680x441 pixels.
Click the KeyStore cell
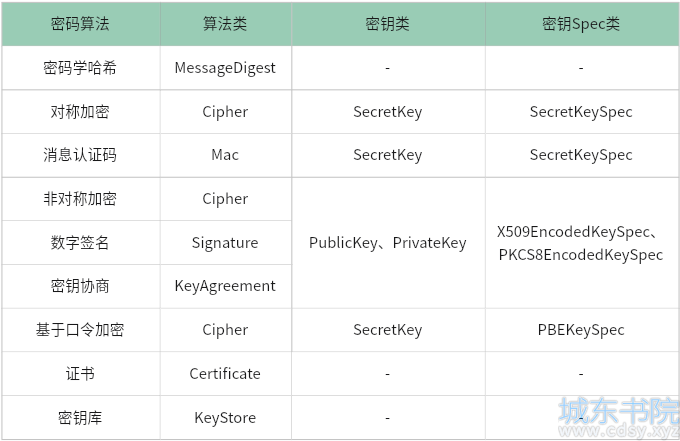[x=225, y=418]
